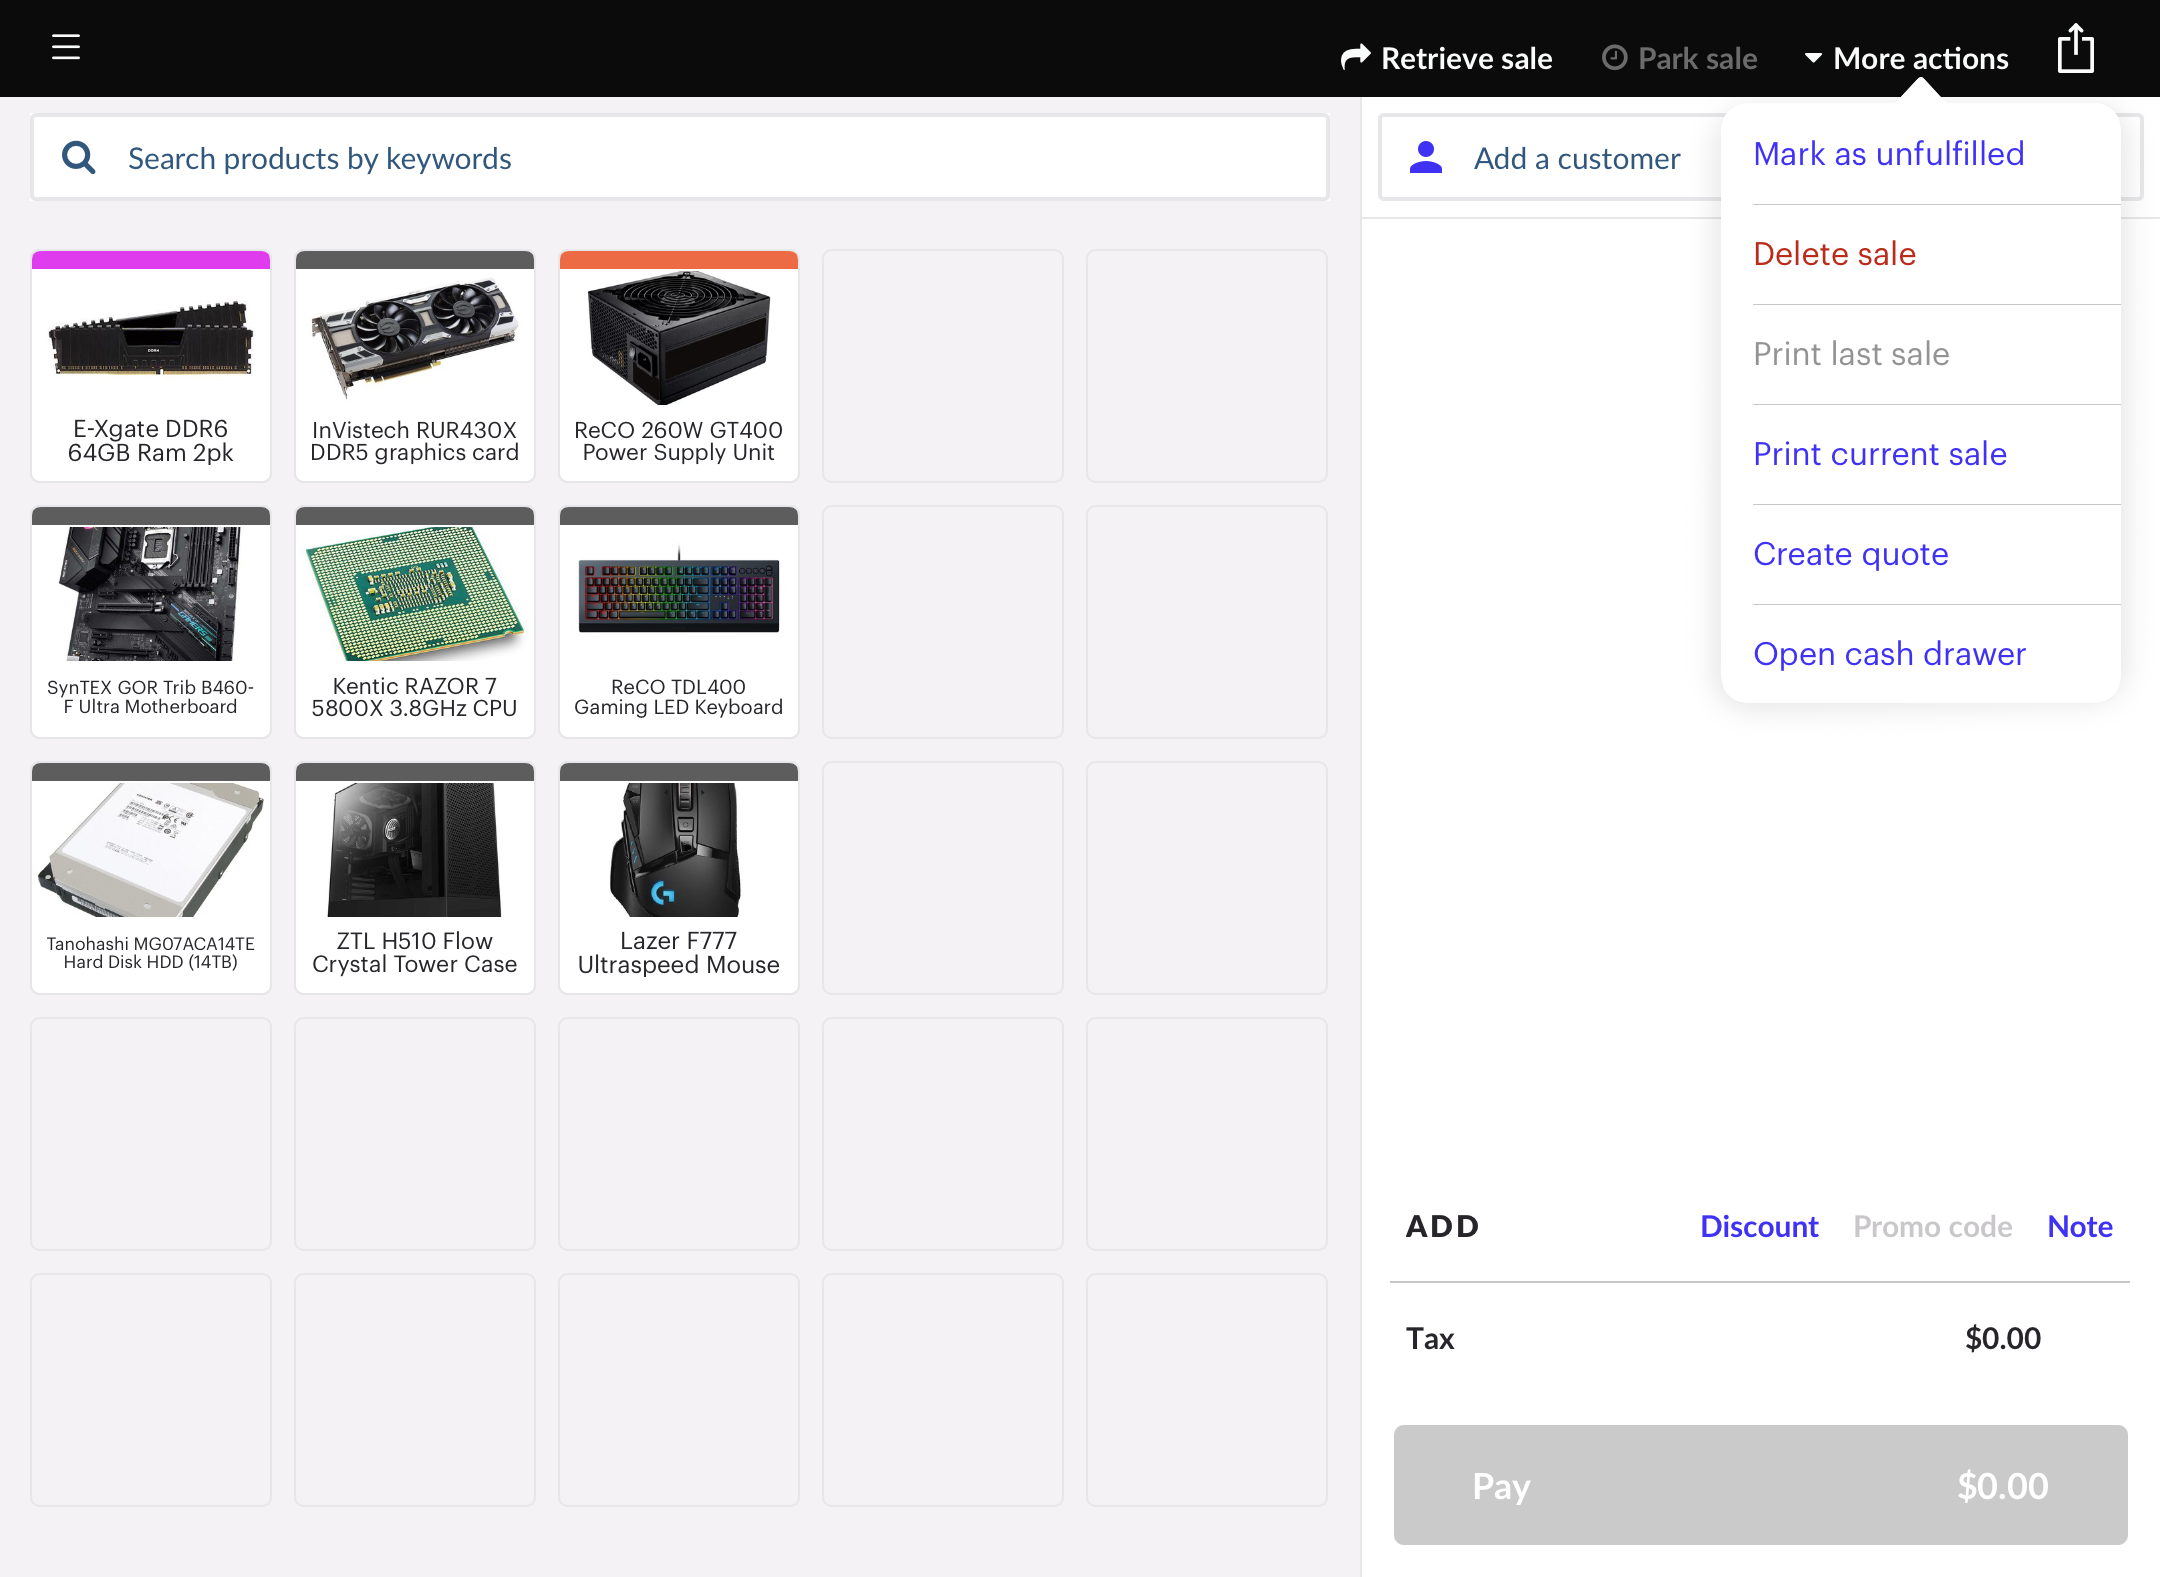The height and width of the screenshot is (1577, 2160).
Task: Open the Discount option under ADD
Action: (1758, 1226)
